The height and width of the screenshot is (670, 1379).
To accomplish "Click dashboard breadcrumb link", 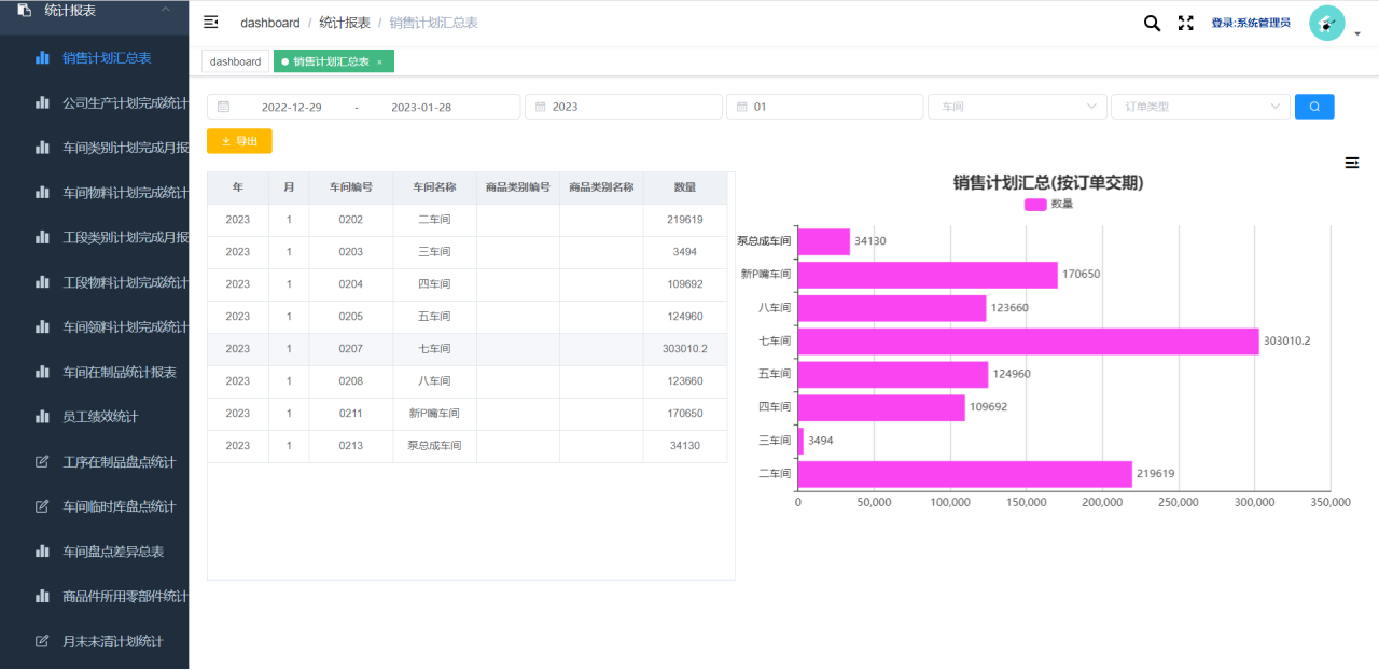I will 269,23.
